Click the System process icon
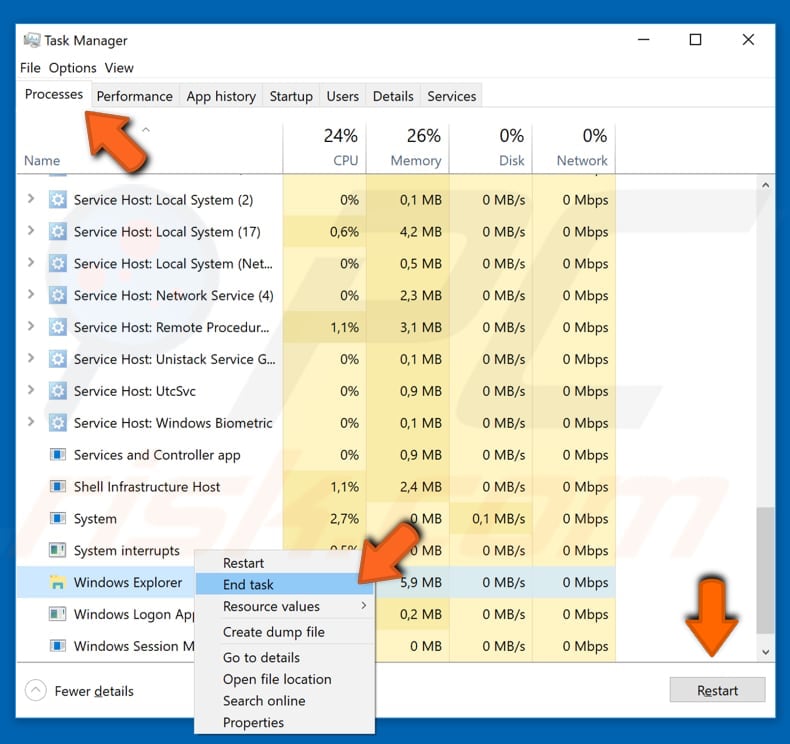The width and height of the screenshot is (790, 744). pyautogui.click(x=57, y=518)
